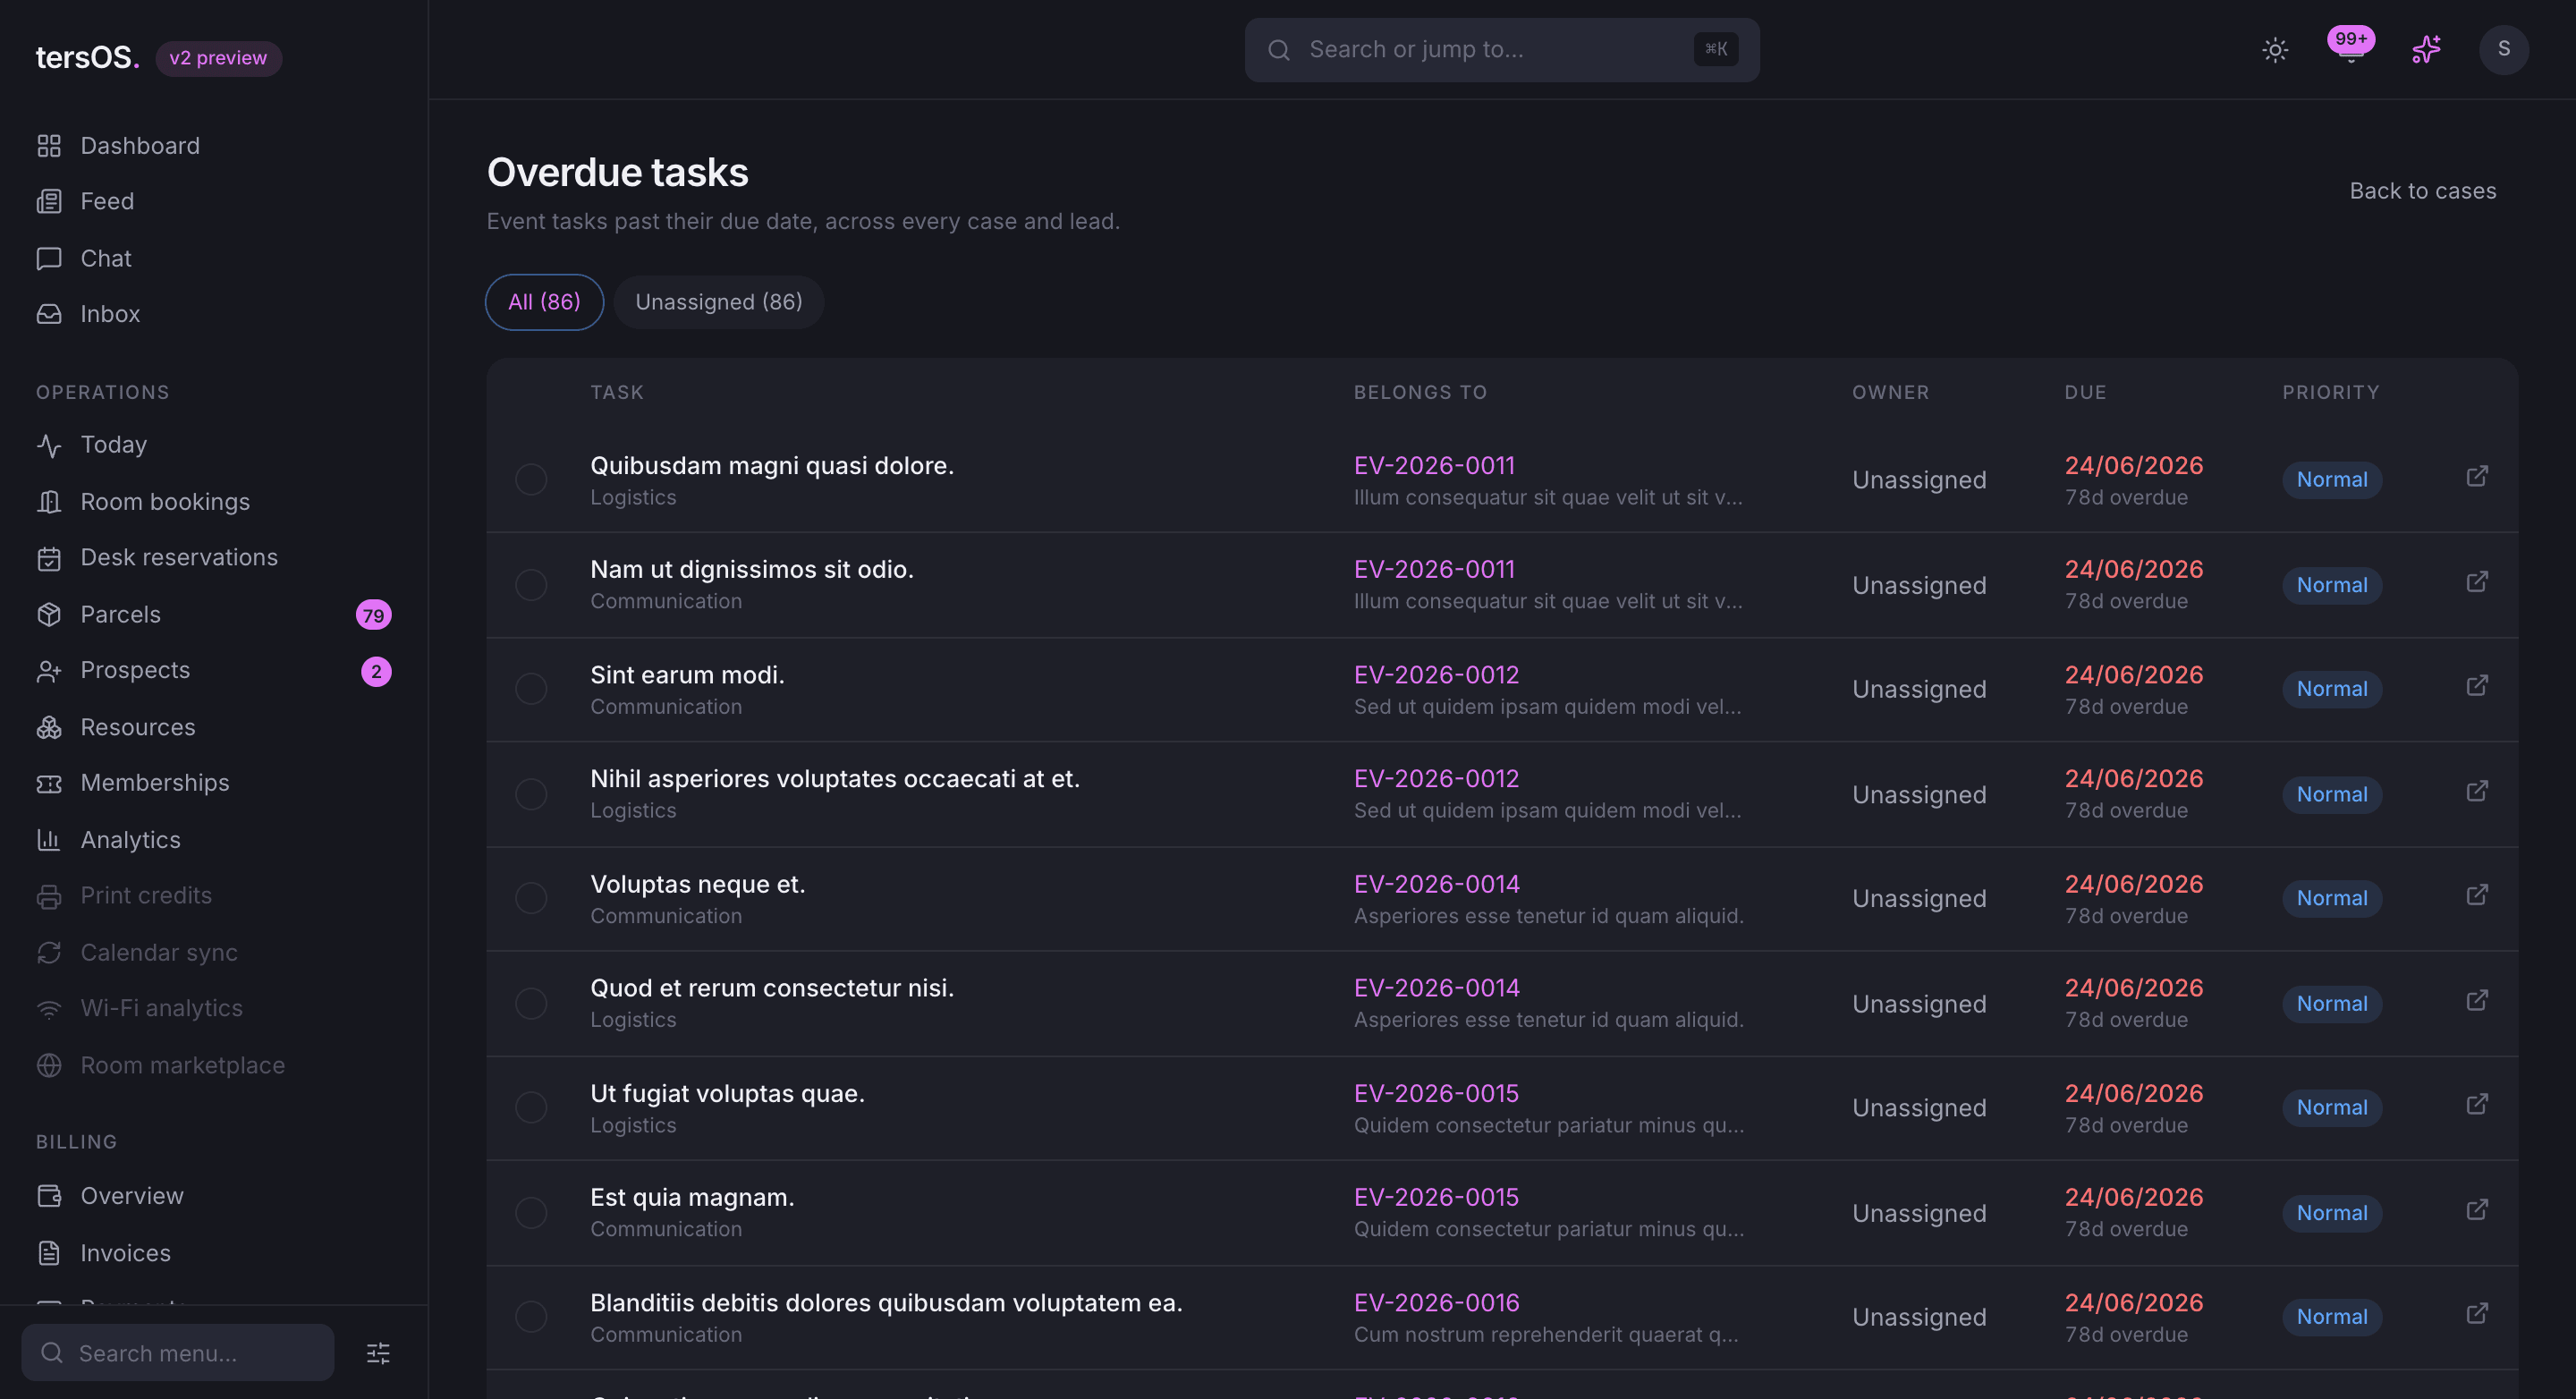The width and height of the screenshot is (2576, 1399).
Task: Open external link for Blanditiis debitis dolores row
Action: (x=2477, y=1313)
